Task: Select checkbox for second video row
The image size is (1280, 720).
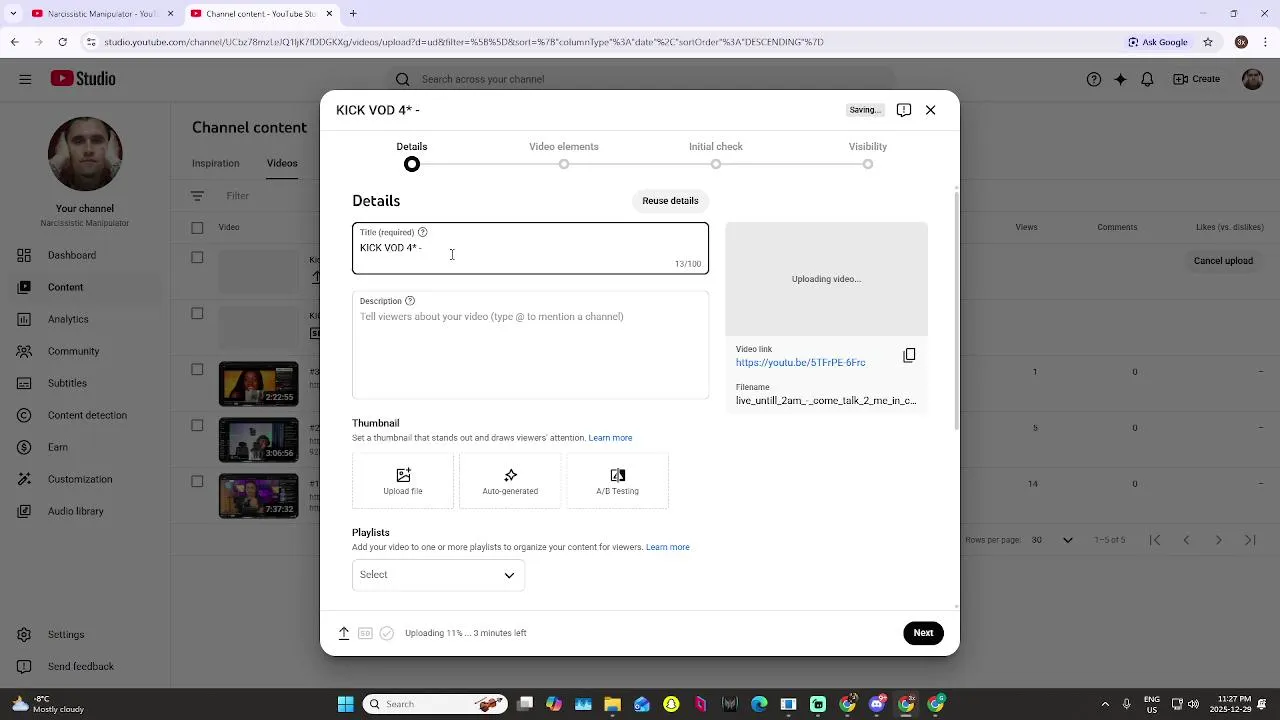Action: tap(197, 313)
